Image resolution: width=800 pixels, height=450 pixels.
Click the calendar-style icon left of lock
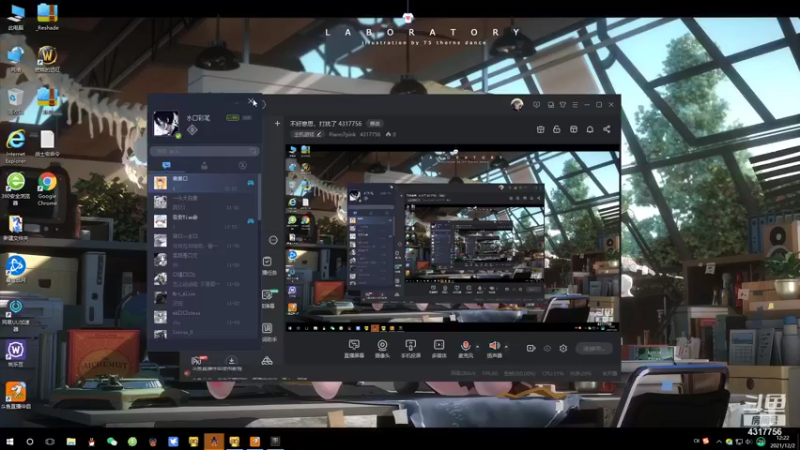540,129
